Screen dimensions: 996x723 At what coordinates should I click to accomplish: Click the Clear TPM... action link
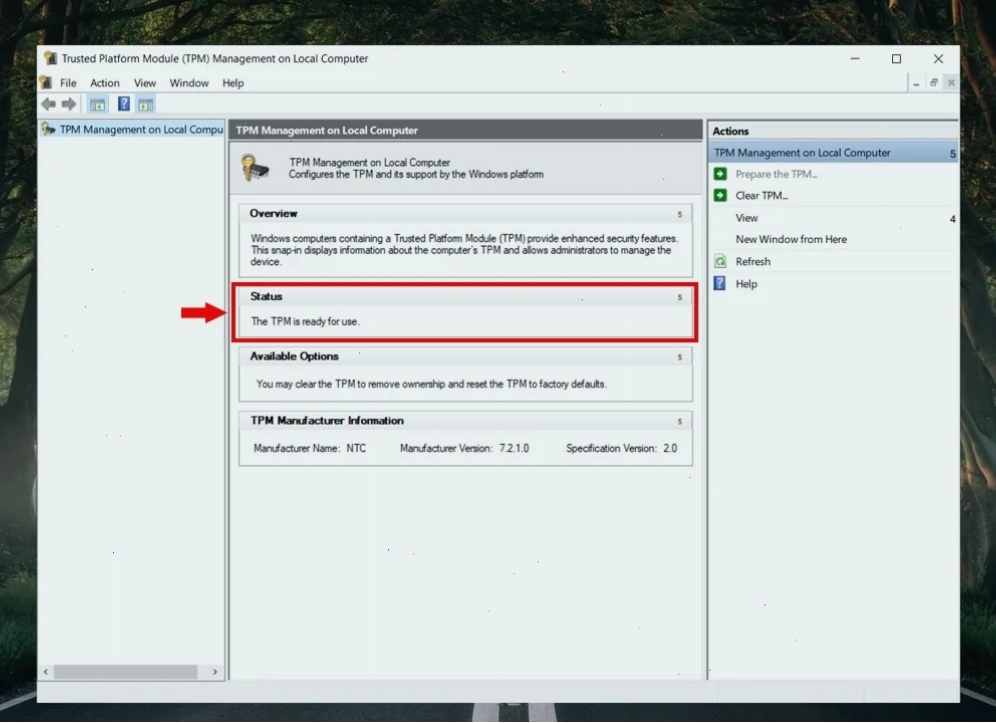[762, 196]
